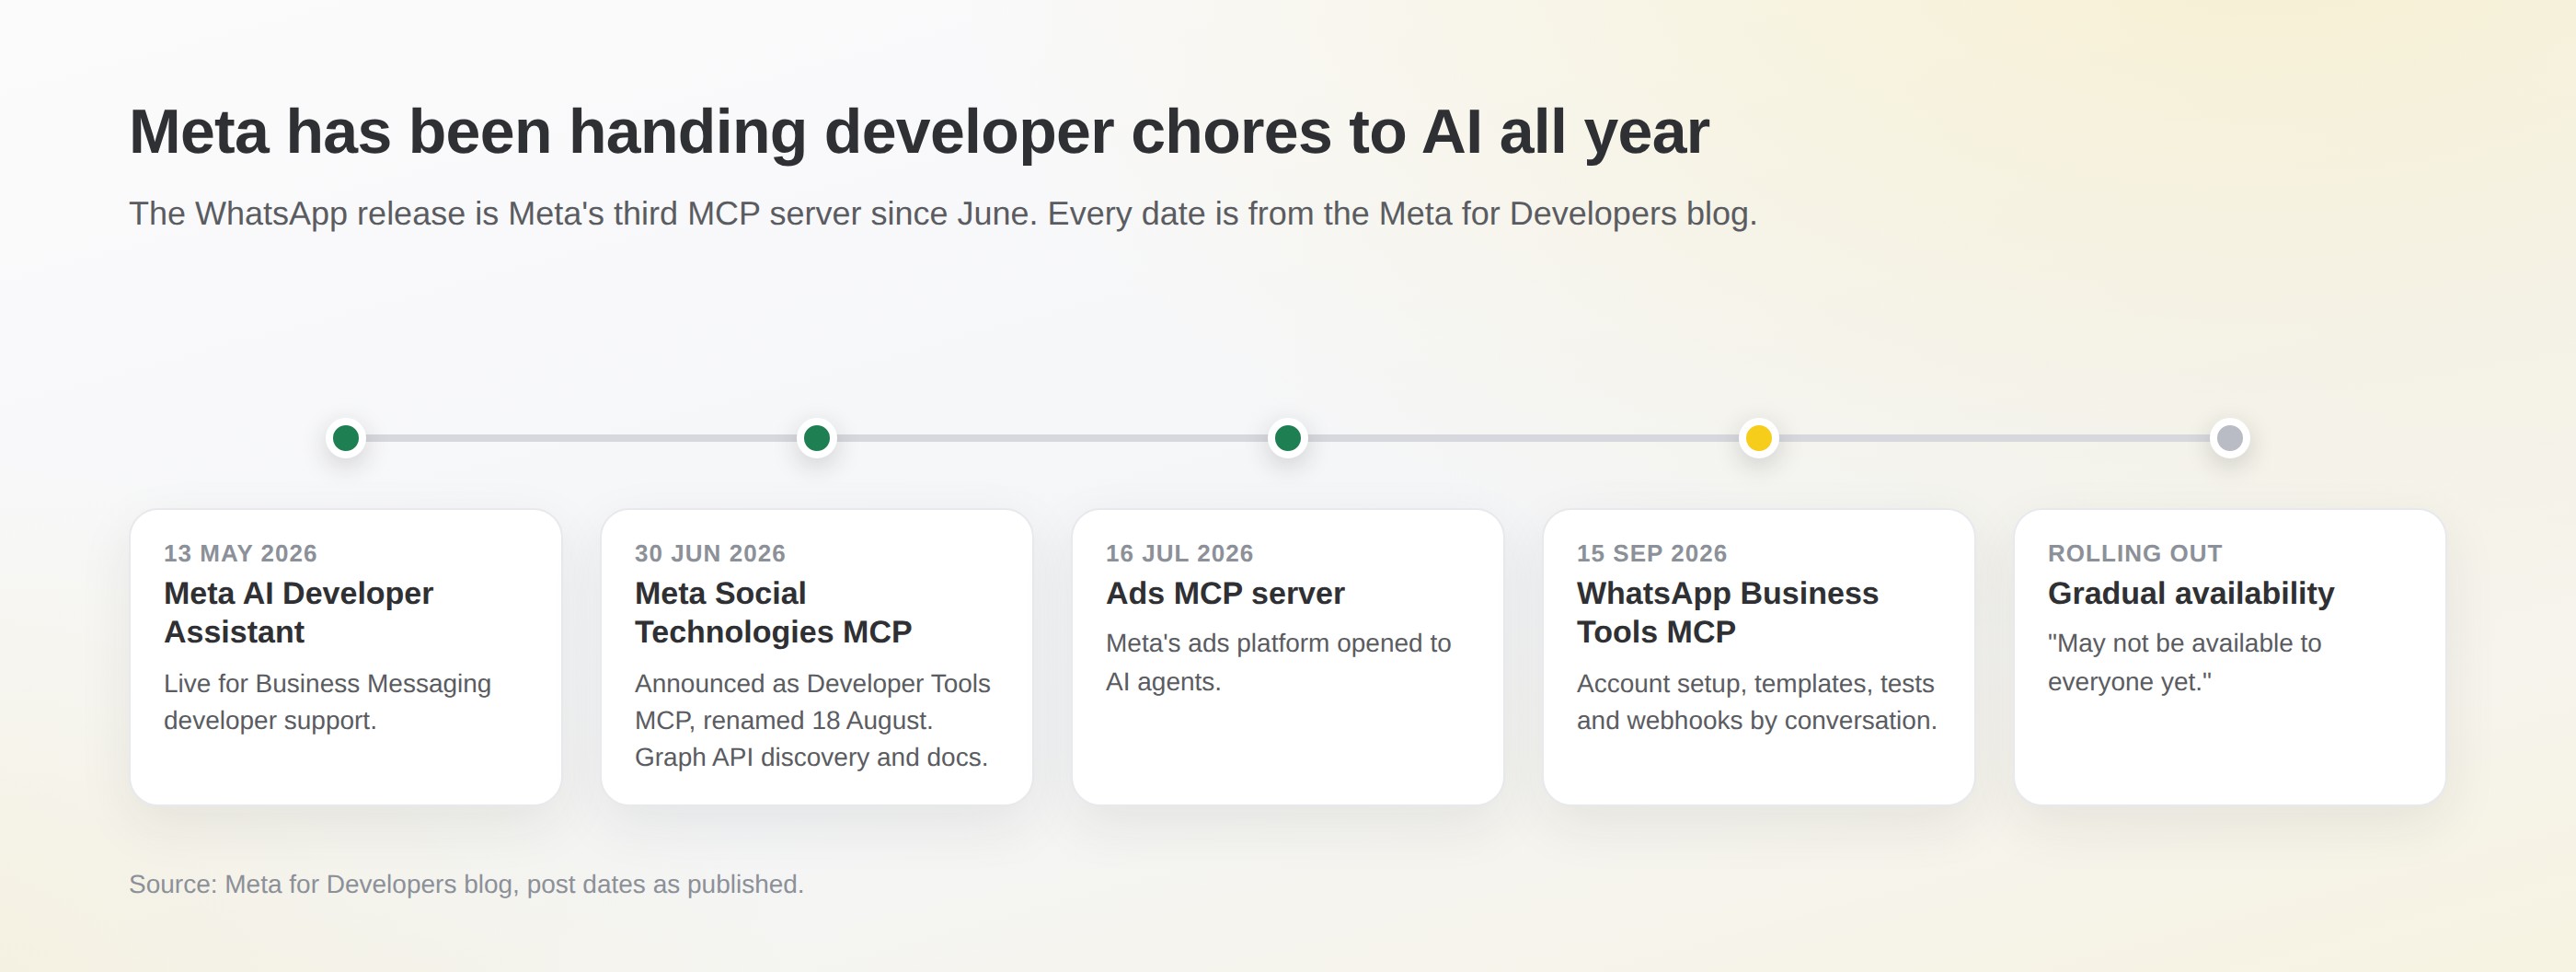
Task: Click "Meta's ads platform opened to AI agents." text
Action: [x=1278, y=662]
